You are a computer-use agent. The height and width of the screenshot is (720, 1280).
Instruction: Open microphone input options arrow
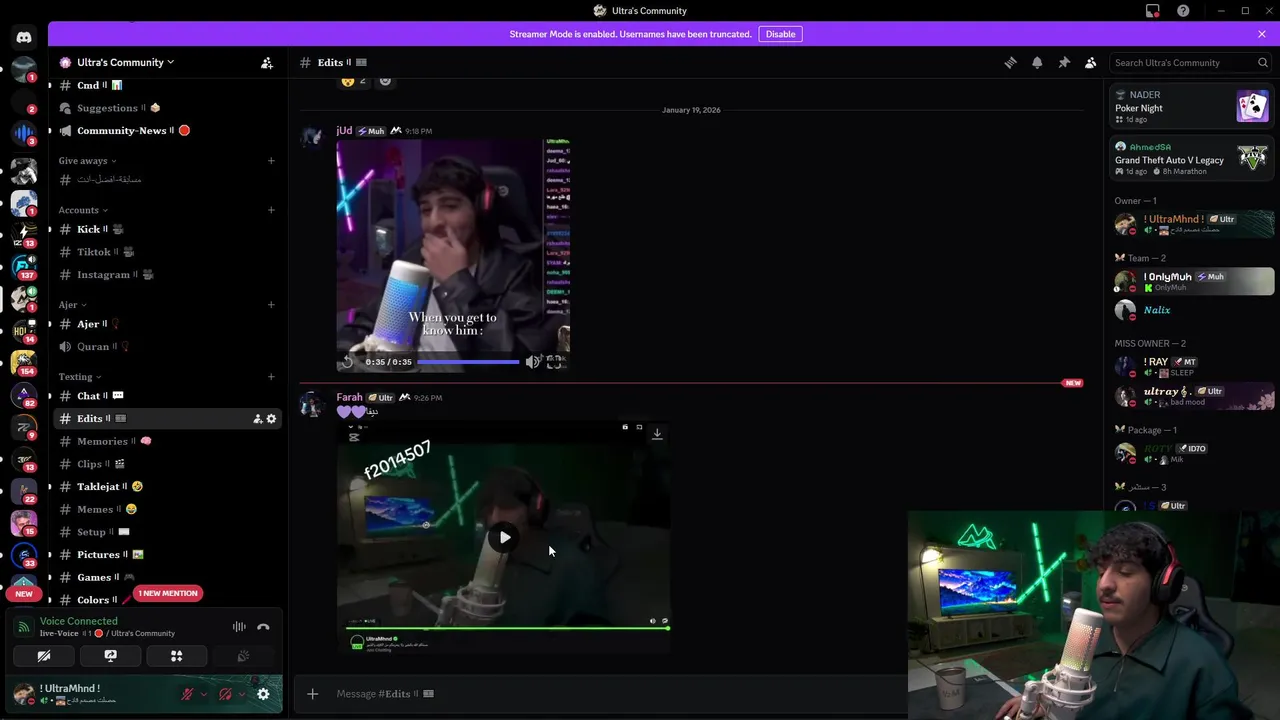203,694
